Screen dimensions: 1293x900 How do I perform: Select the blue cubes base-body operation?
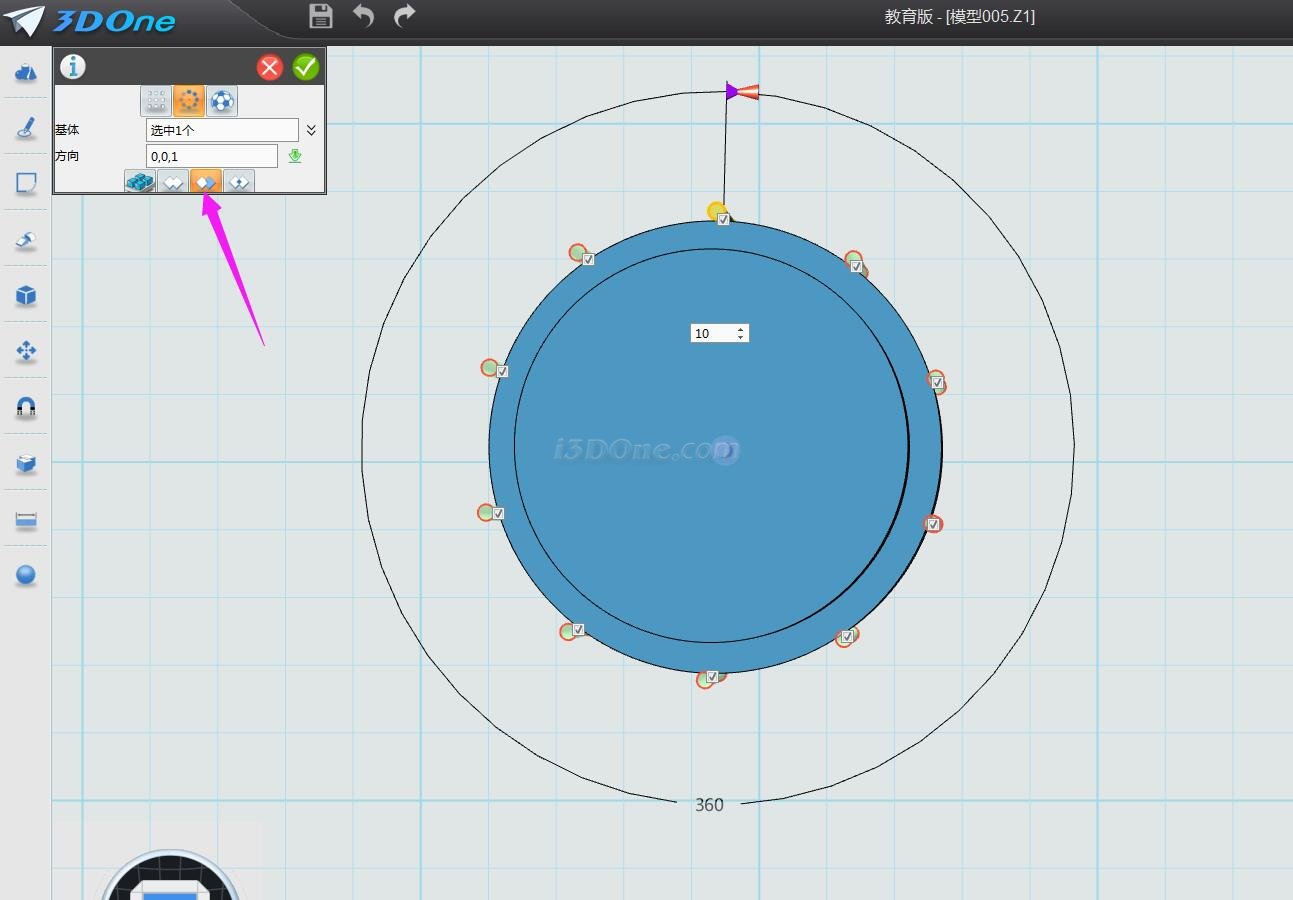click(x=140, y=182)
